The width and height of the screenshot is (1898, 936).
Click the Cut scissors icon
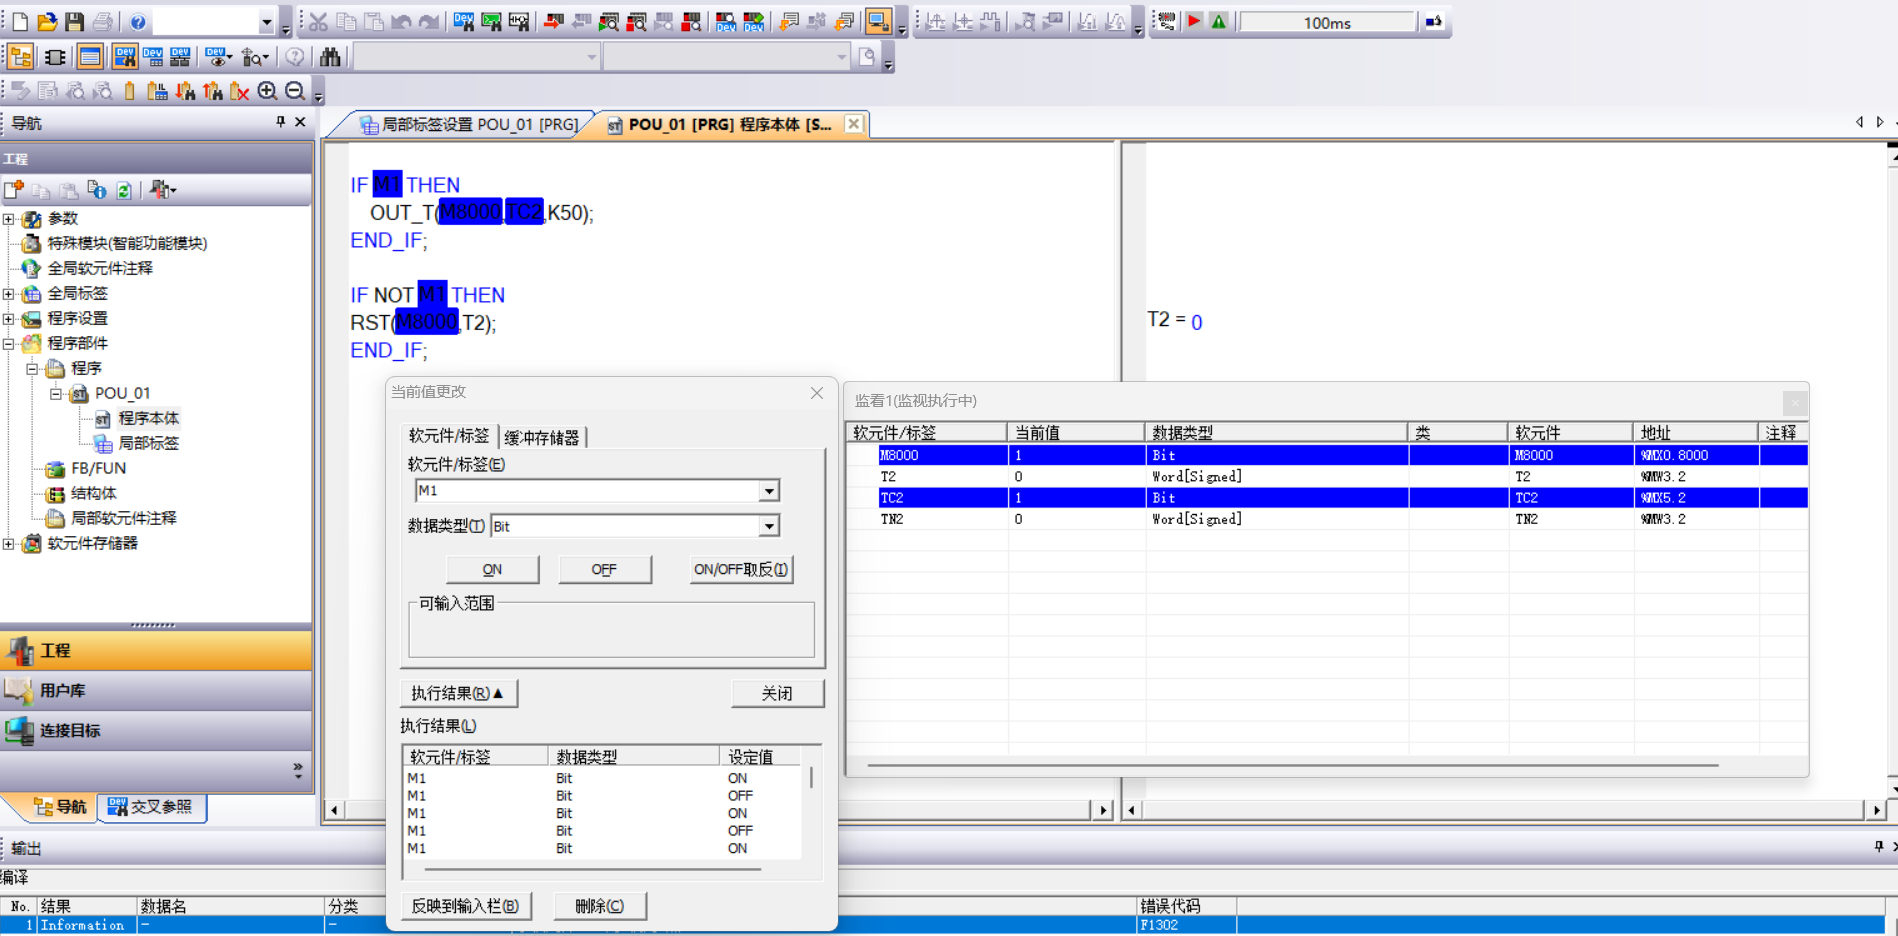[x=318, y=21]
